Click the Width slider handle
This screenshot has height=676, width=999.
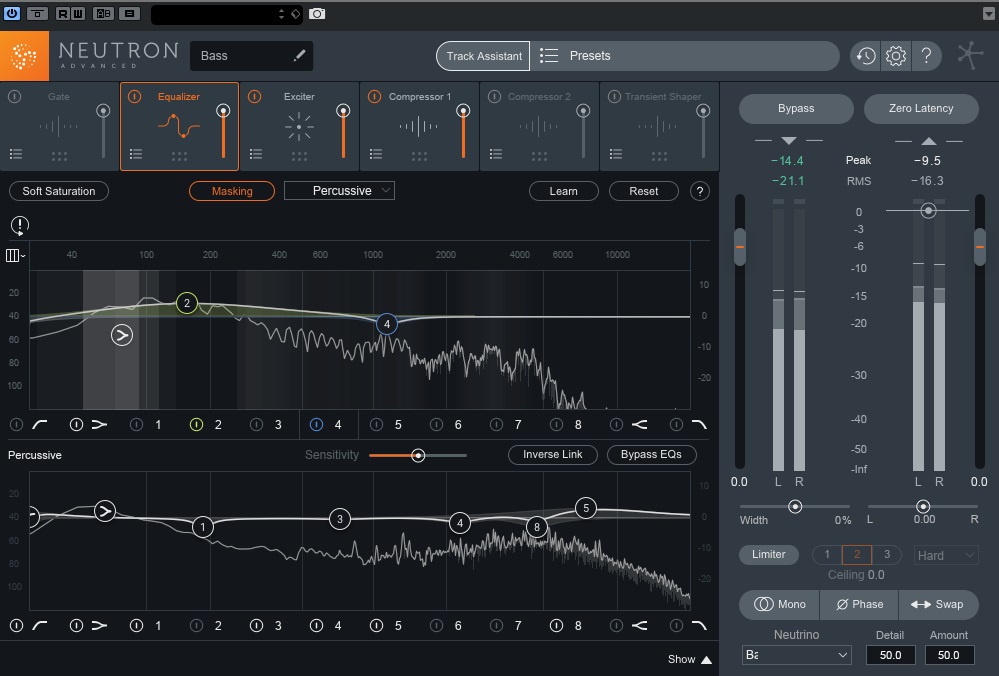coord(795,507)
